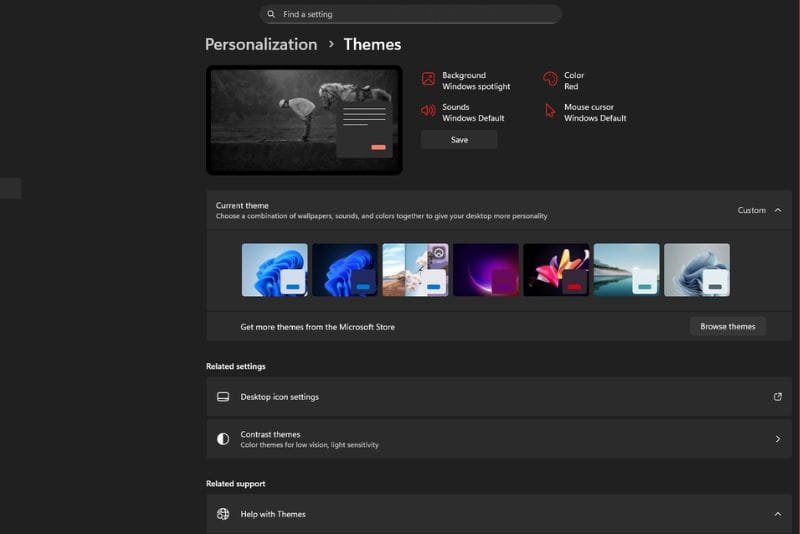
Task: Select the light Windows blue bloom theme
Action: click(275, 270)
